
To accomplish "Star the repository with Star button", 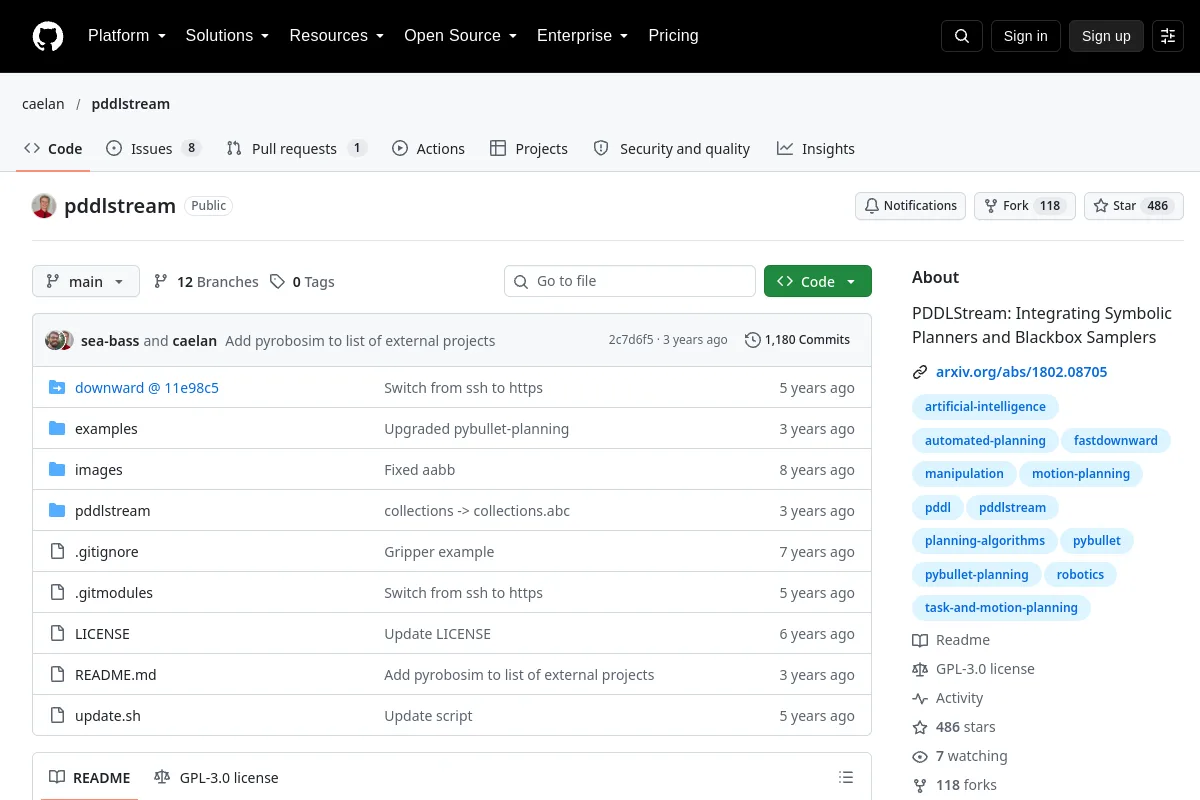I will click(1134, 206).
